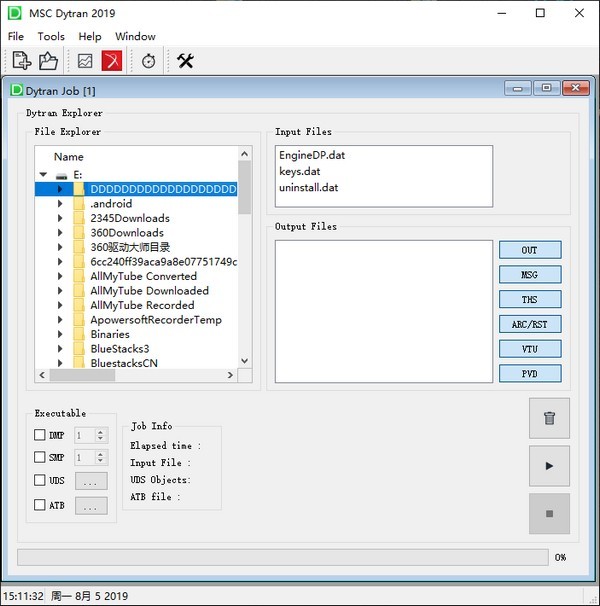Click the ARC/RST output button
600x606 pixels.
click(530, 324)
